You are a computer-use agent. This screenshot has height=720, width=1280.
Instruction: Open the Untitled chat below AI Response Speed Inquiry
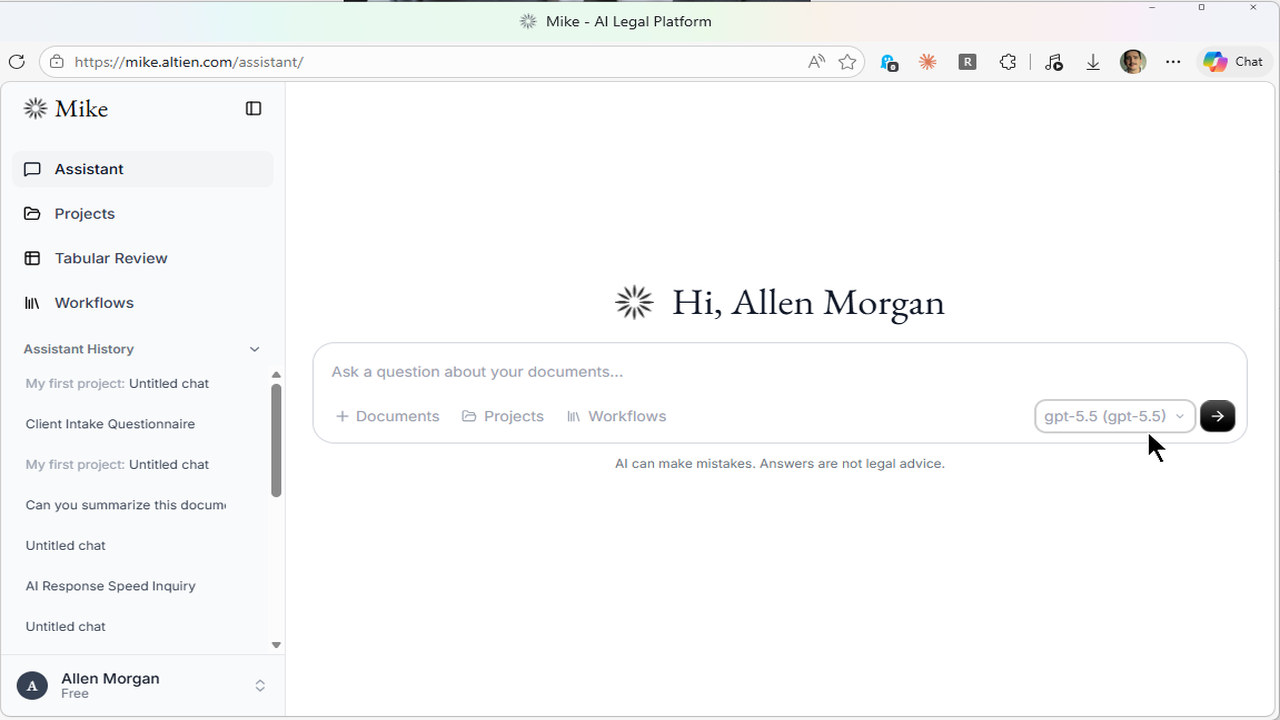click(x=65, y=626)
